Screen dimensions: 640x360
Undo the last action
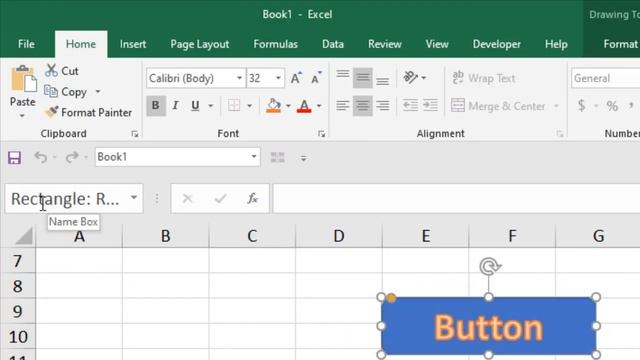[40, 157]
